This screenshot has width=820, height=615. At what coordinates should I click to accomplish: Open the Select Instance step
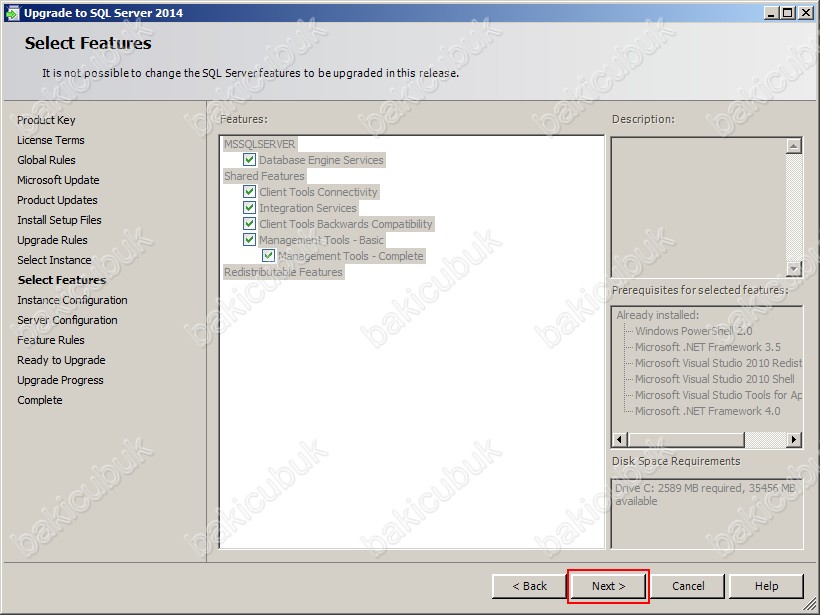pyautogui.click(x=54, y=260)
